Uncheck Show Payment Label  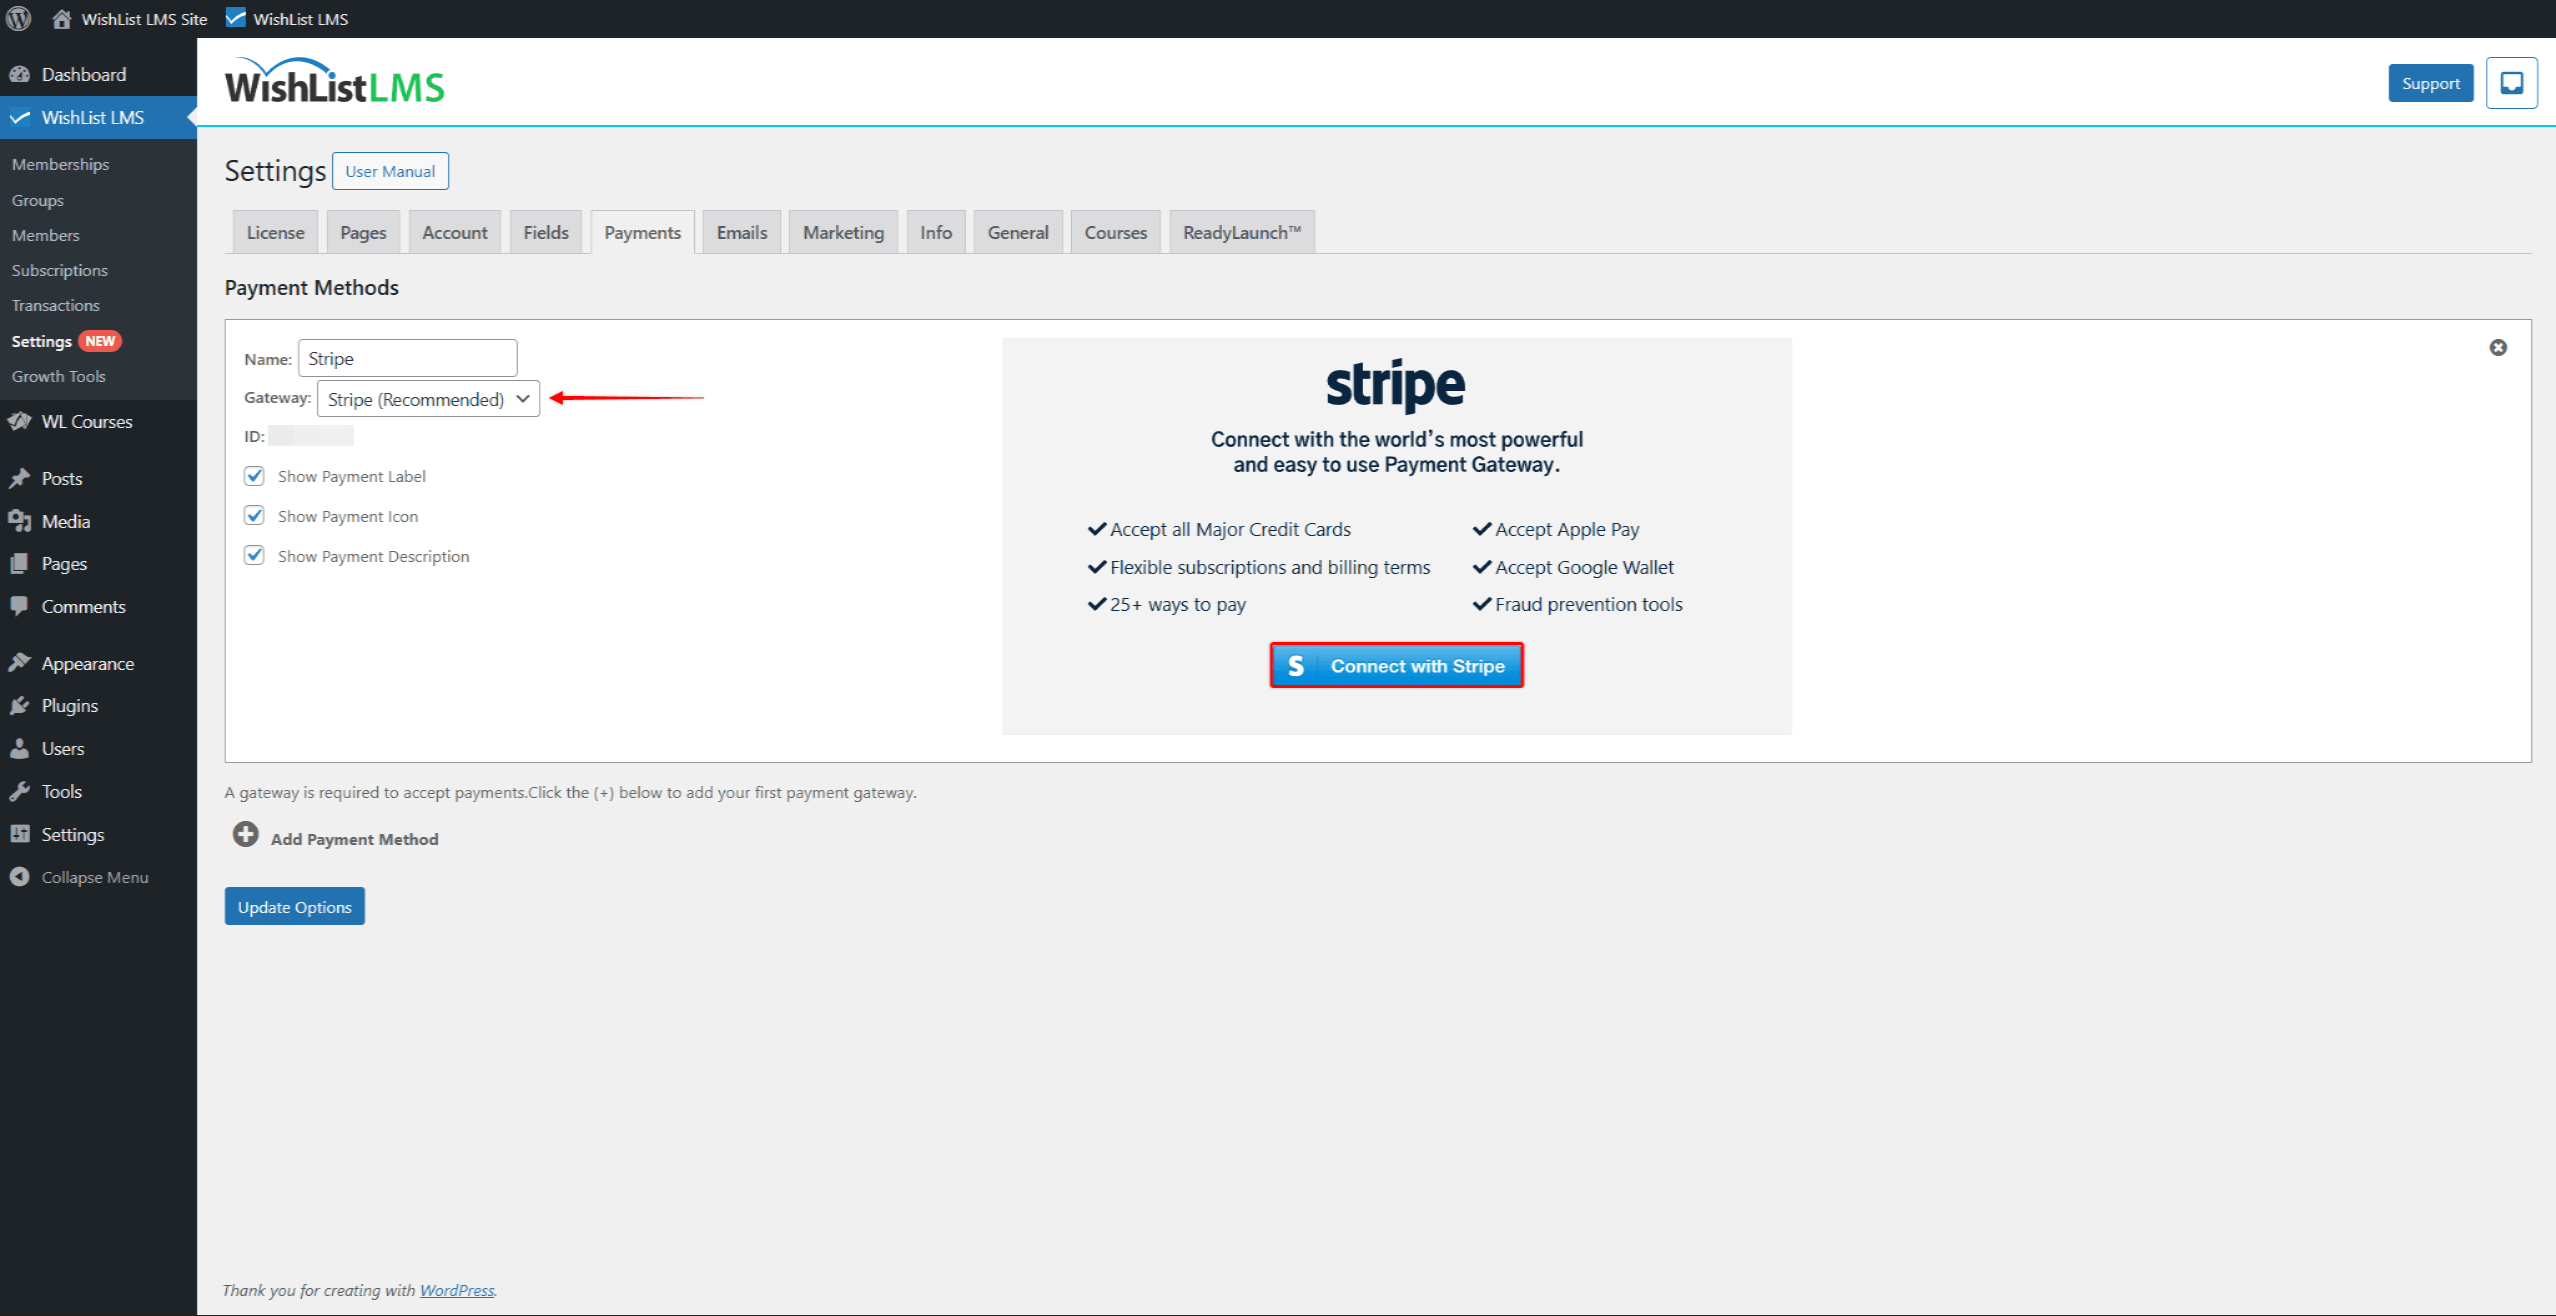pos(254,475)
